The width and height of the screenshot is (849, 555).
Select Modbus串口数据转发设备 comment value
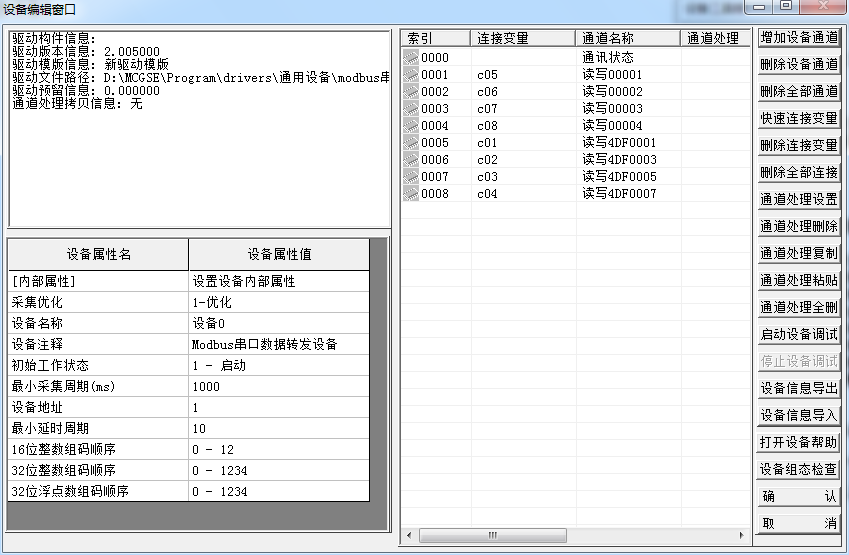pyautogui.click(x=279, y=344)
